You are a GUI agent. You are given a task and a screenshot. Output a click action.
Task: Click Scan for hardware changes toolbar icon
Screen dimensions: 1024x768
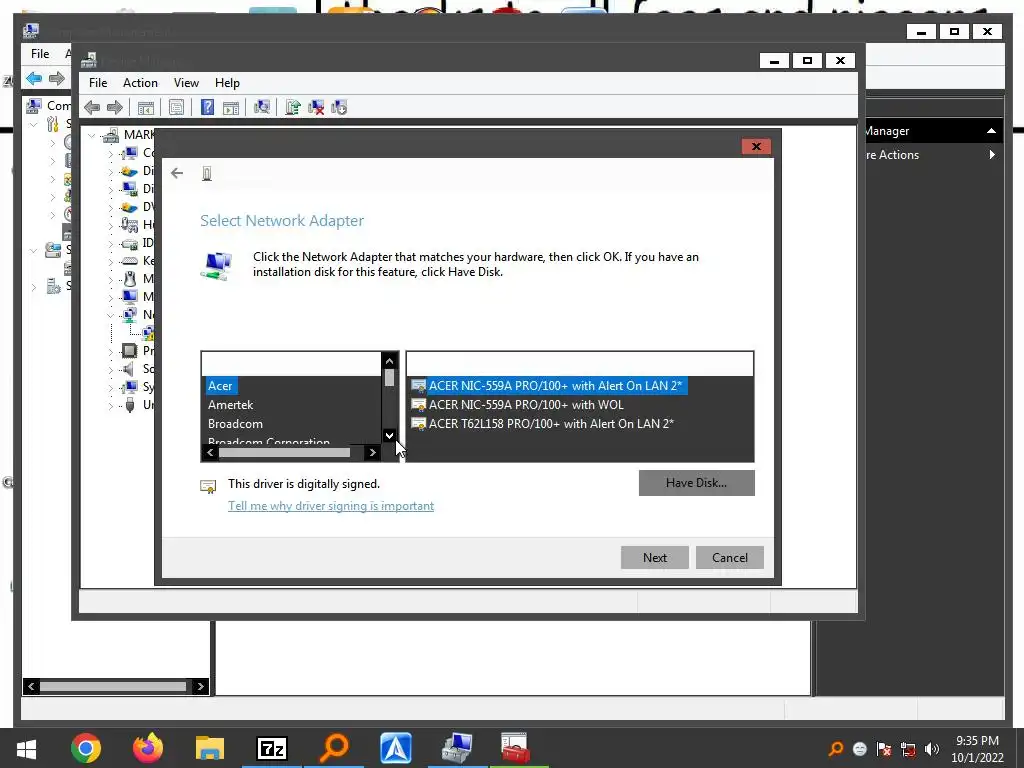point(262,107)
